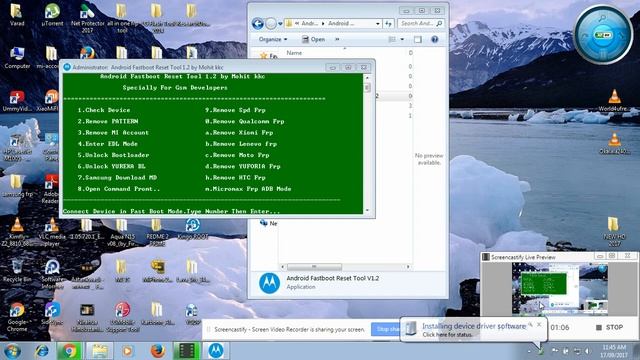Click Explorer refresh button next to address bar

[389, 24]
